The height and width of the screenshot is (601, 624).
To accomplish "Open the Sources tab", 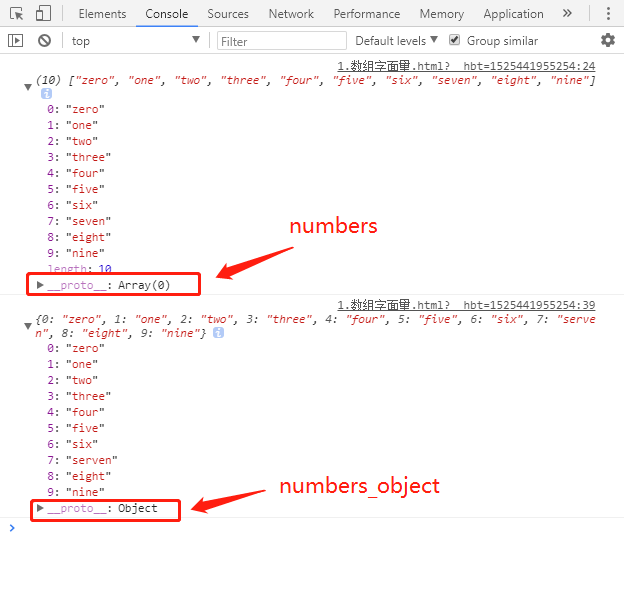I will [228, 14].
